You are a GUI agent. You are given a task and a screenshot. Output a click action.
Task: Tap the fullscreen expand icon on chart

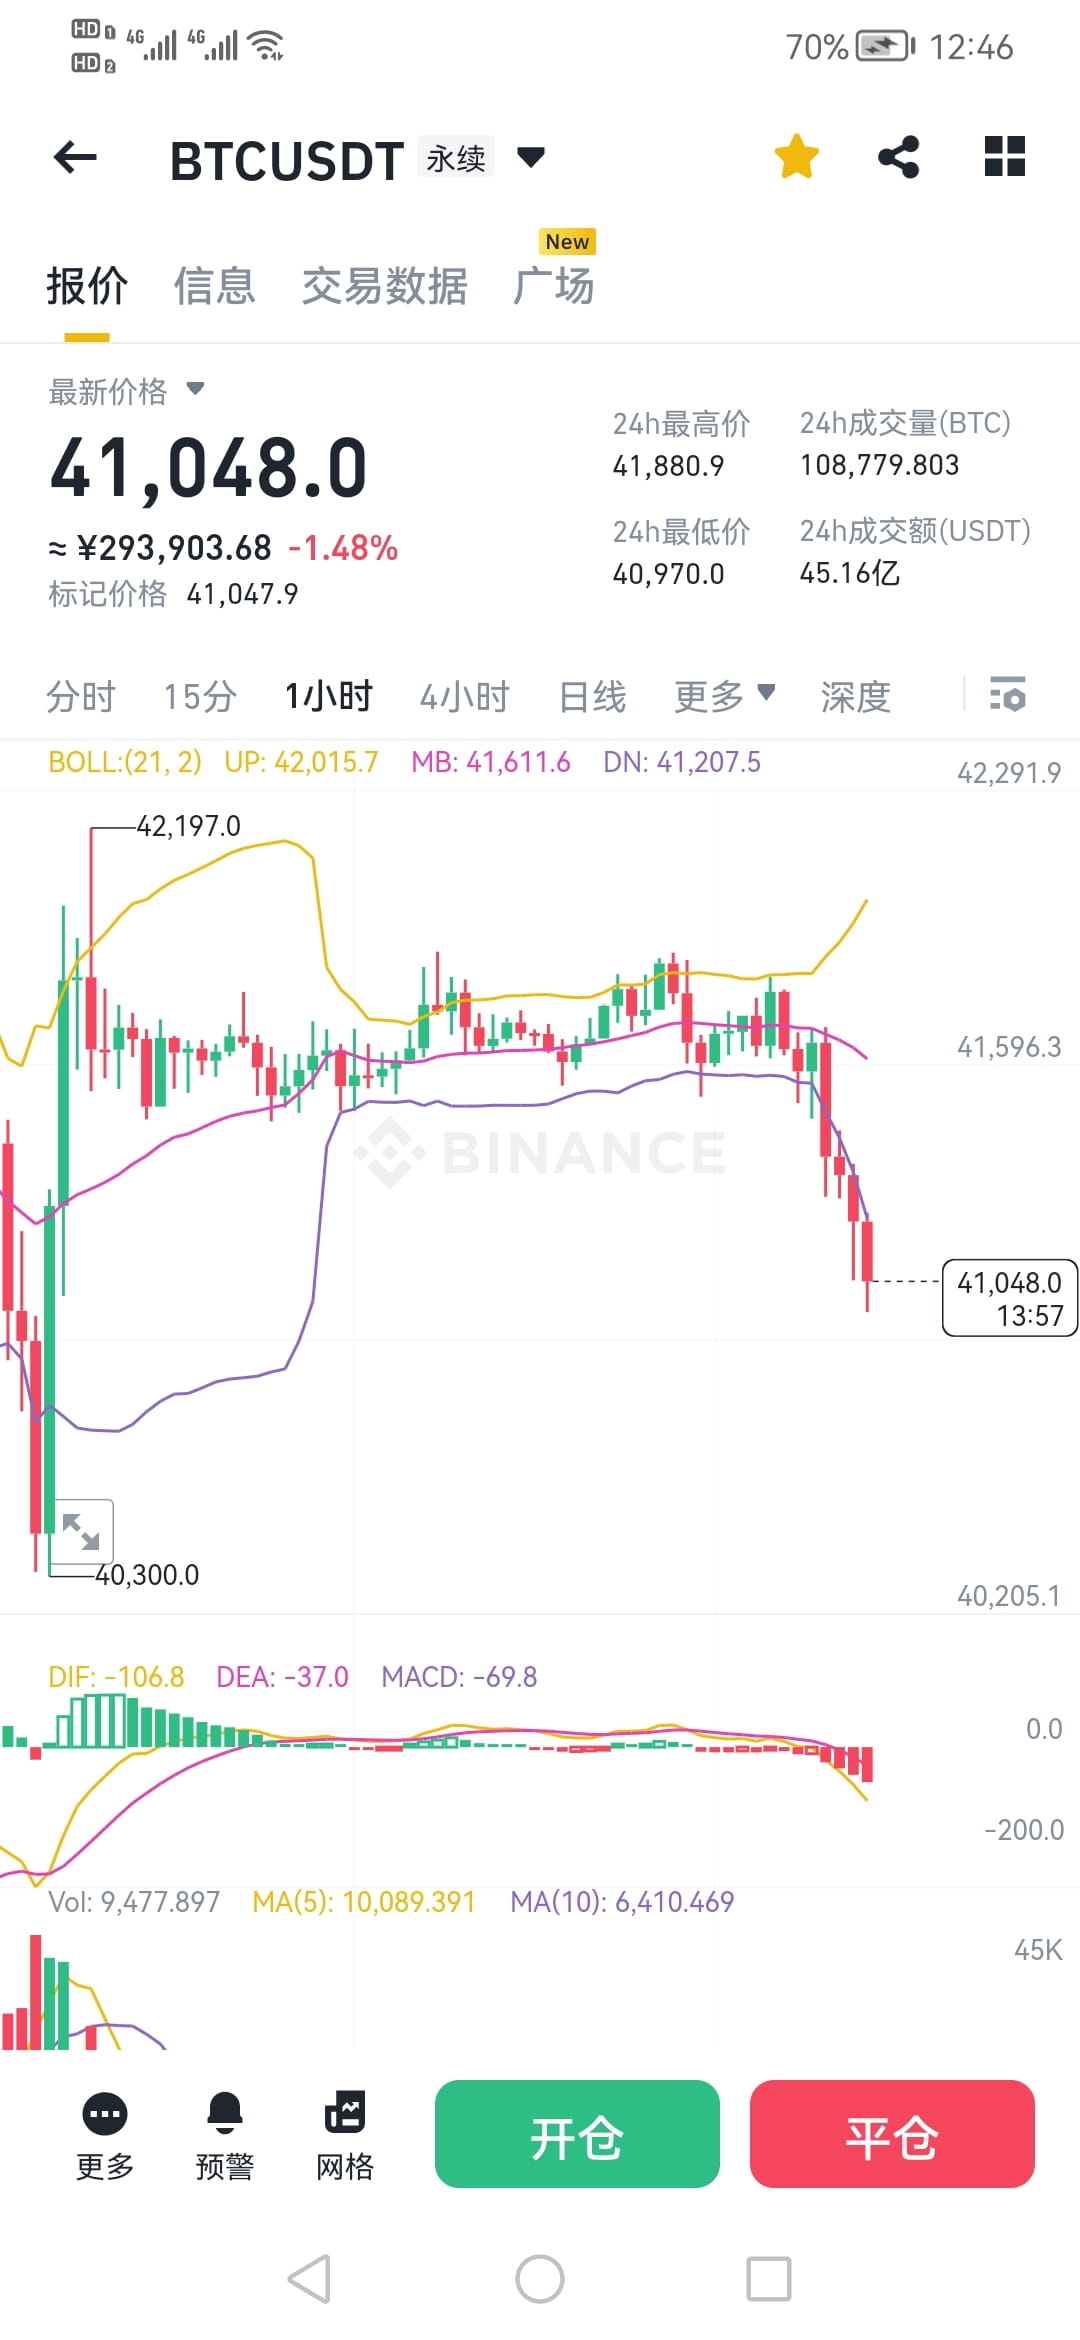coord(84,1530)
